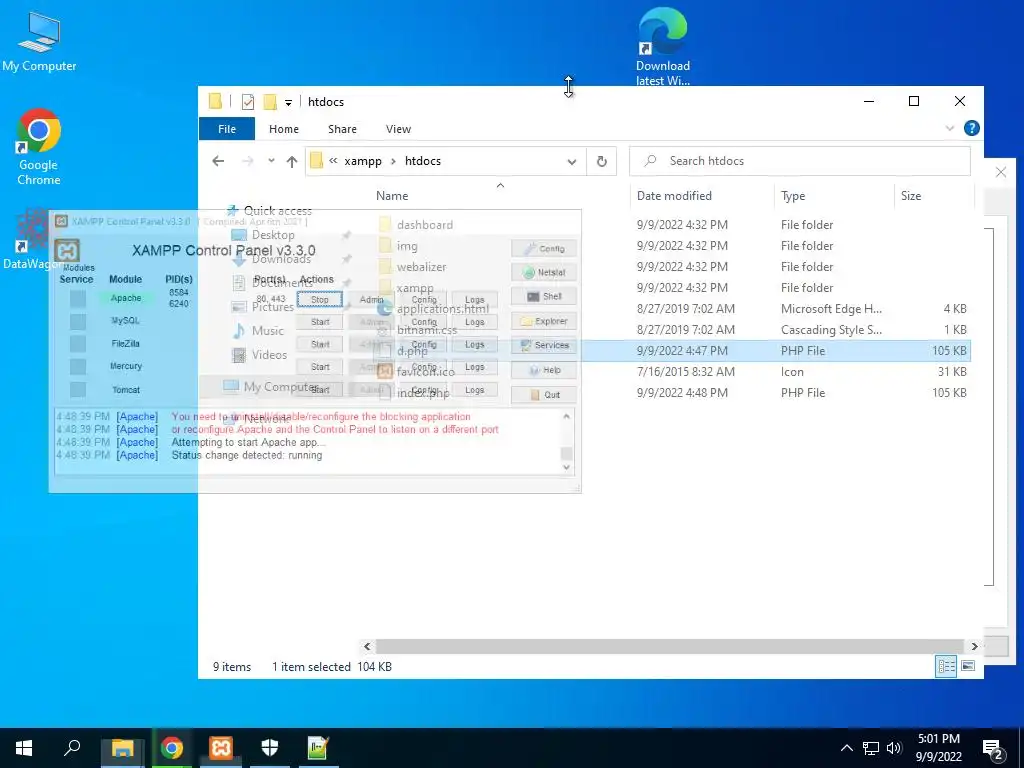Toggle the Tomcat service checkbox in XAMPP
This screenshot has height=768, width=1024.
(78, 389)
